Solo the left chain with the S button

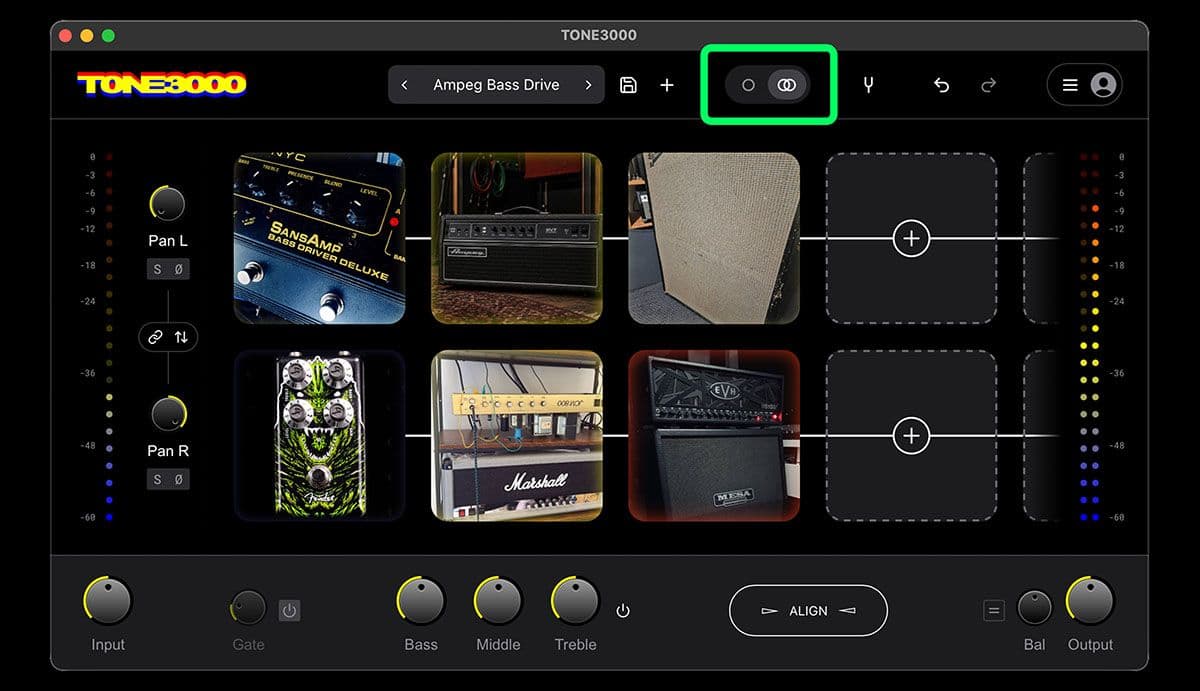157,269
